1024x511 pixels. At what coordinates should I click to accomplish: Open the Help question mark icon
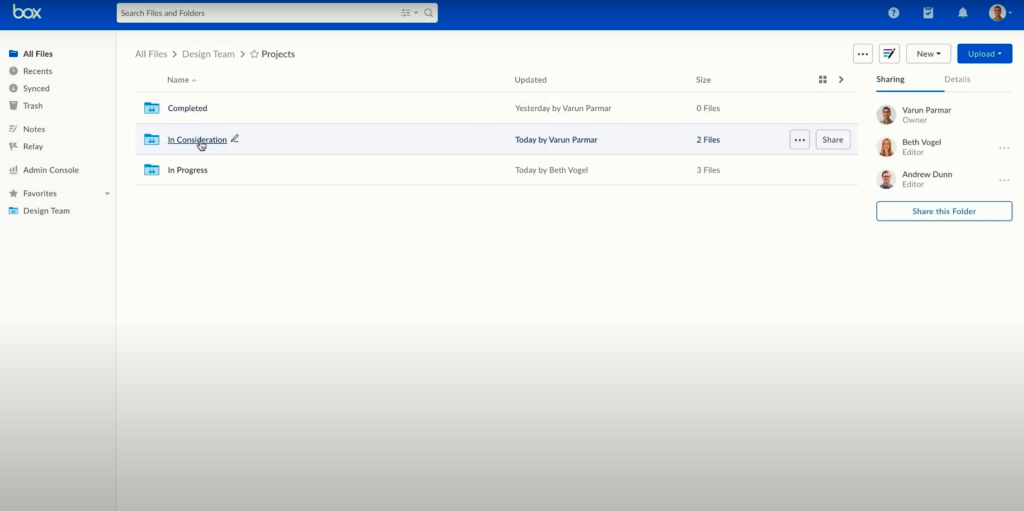point(893,13)
